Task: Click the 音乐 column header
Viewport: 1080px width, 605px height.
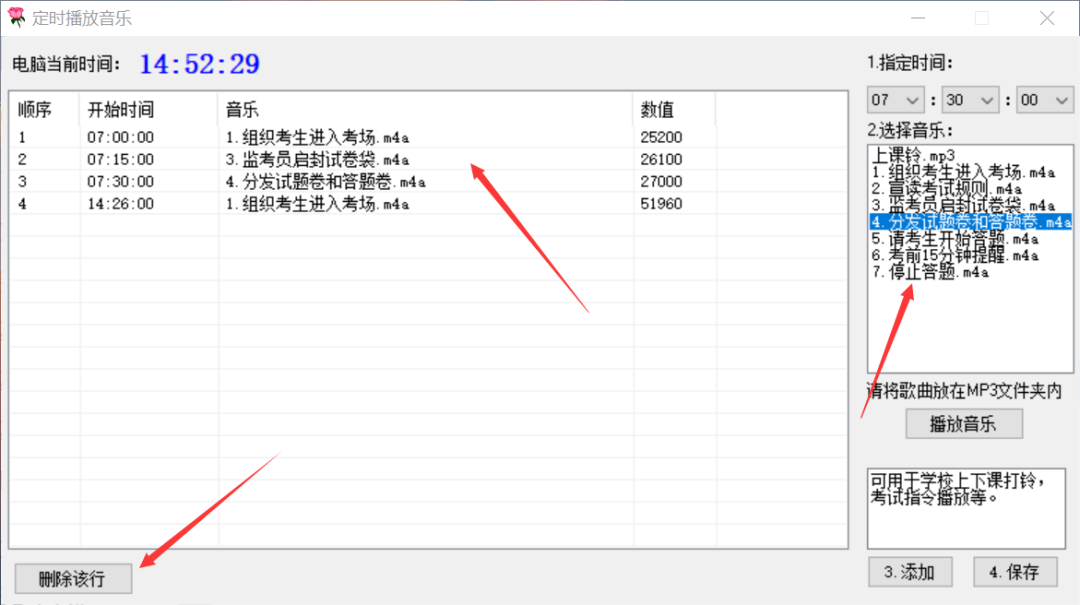Action: click(x=425, y=110)
